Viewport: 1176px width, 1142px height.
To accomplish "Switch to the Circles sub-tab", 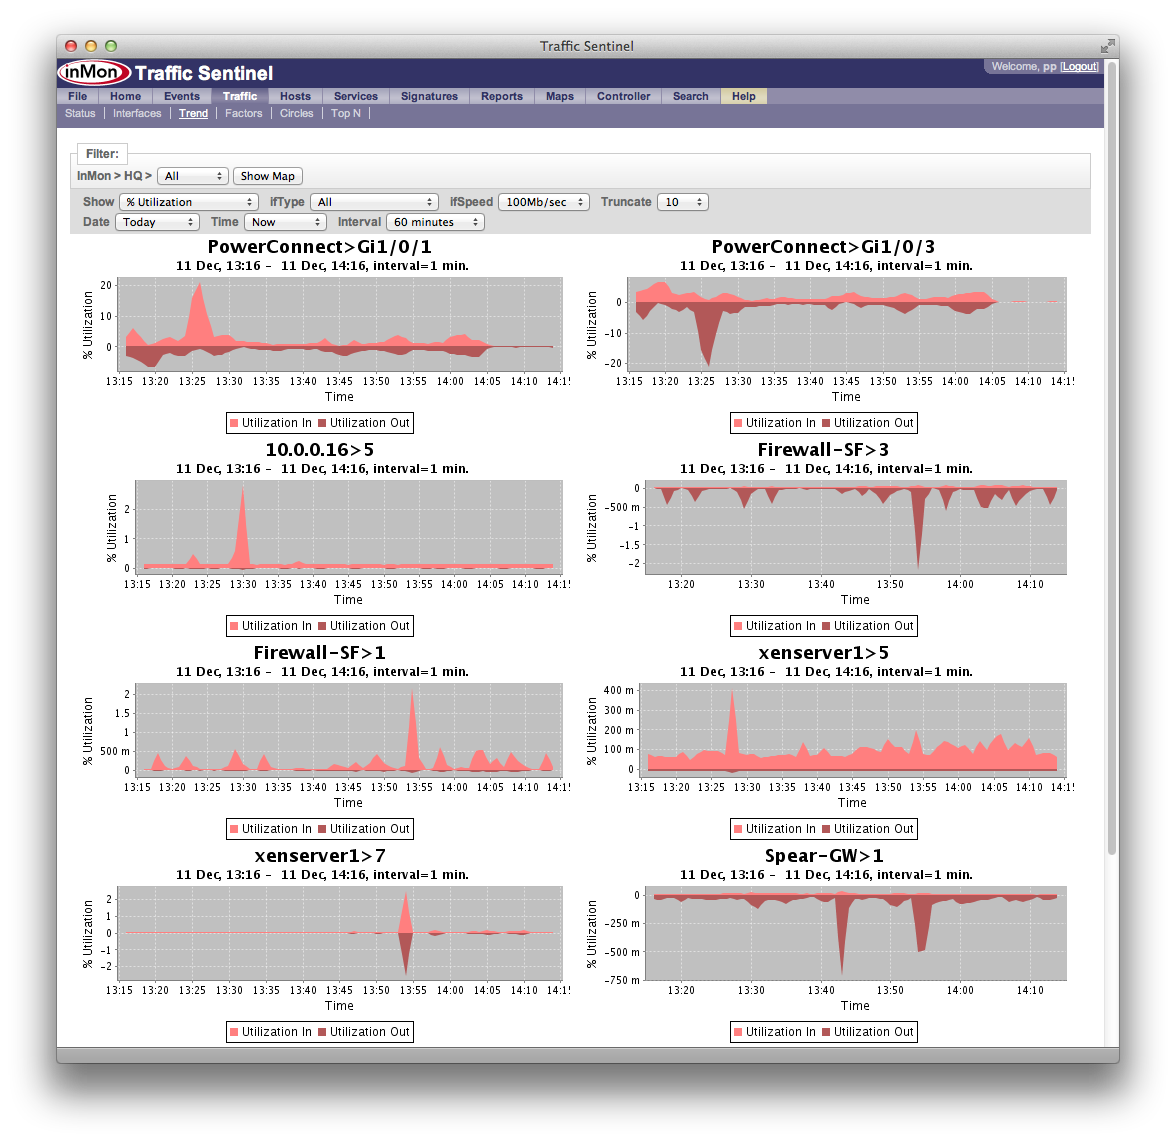I will click(x=296, y=113).
